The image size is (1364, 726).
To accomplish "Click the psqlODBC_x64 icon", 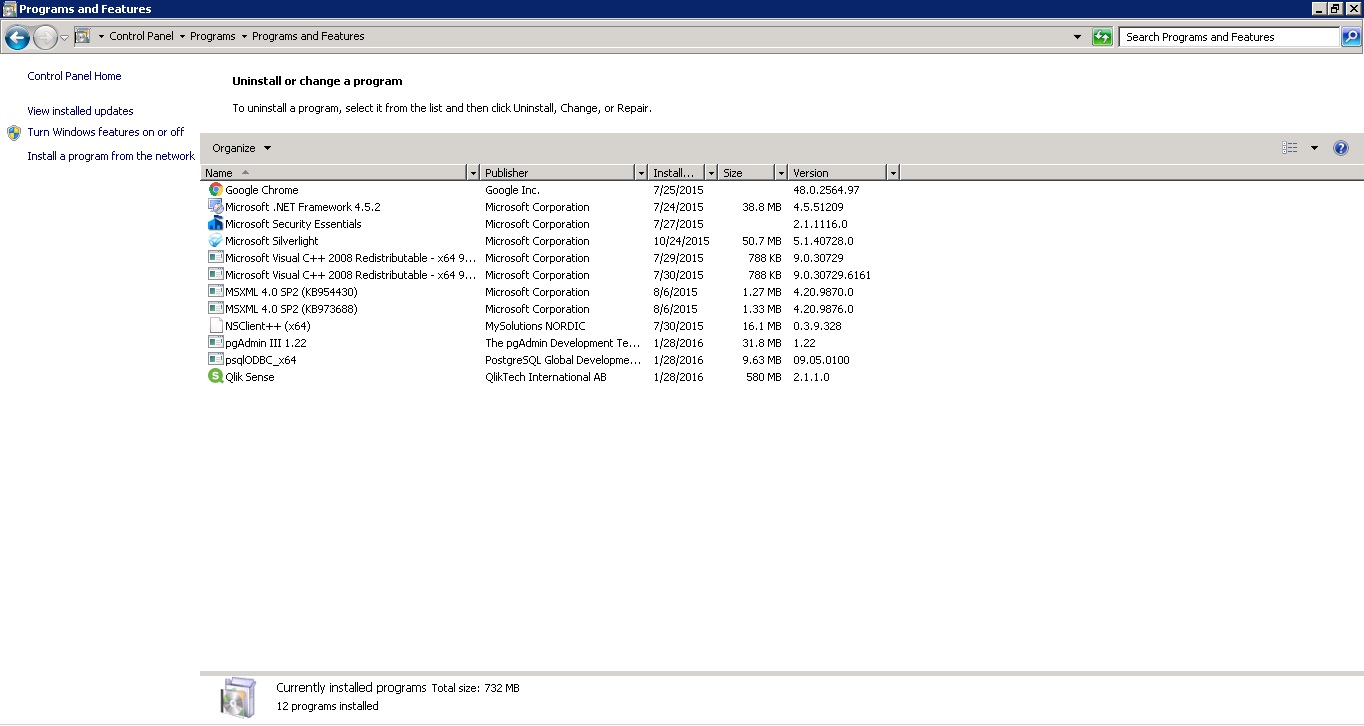I will point(215,360).
